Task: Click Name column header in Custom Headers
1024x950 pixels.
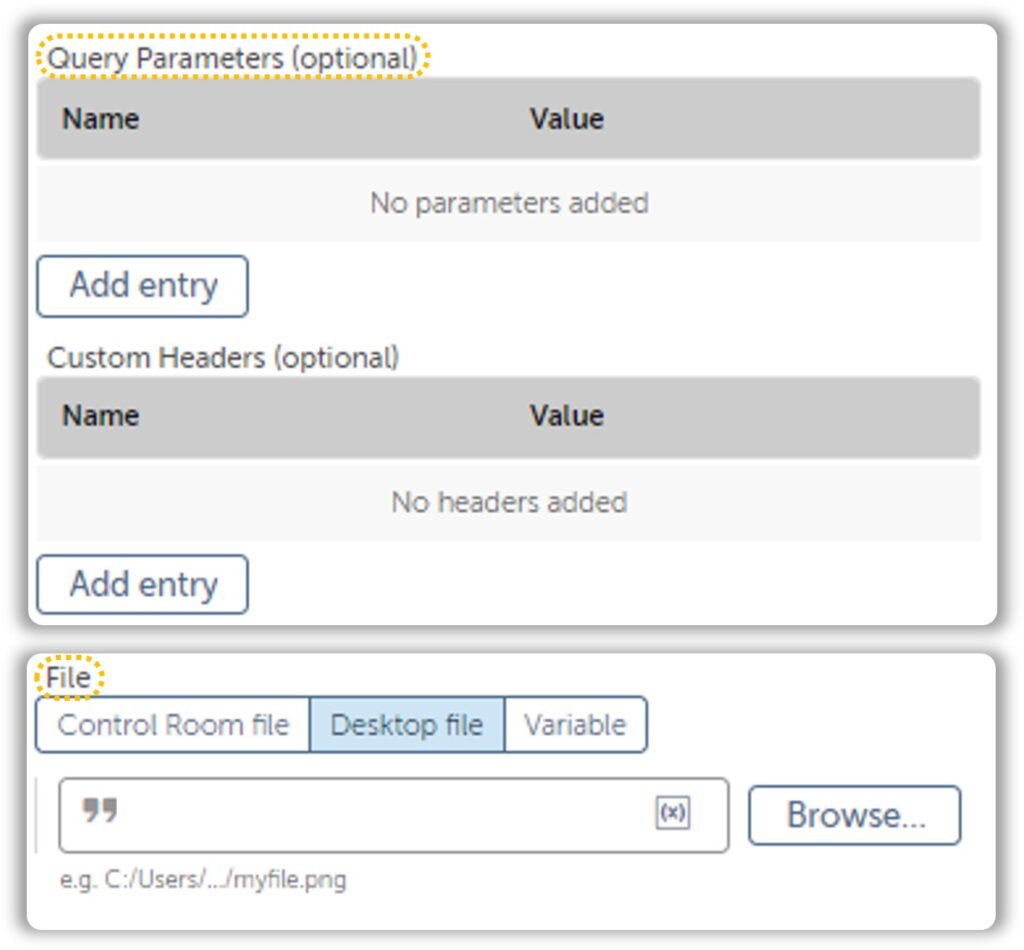Action: pos(101,416)
